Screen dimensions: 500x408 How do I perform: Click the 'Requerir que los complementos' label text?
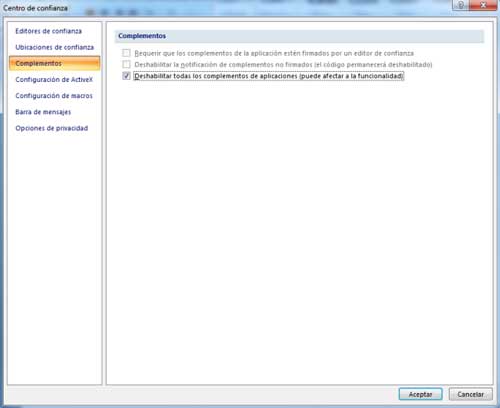(x=274, y=53)
